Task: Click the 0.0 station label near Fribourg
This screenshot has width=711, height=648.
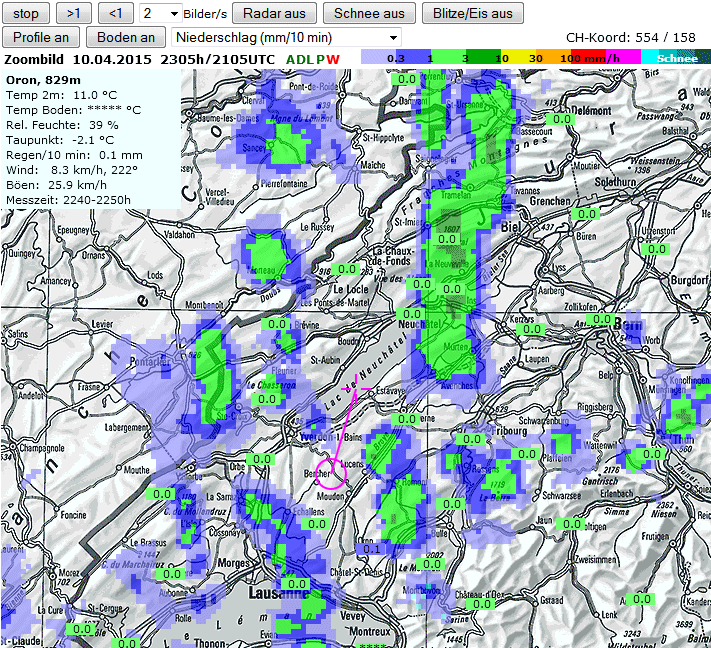Action: pos(472,438)
